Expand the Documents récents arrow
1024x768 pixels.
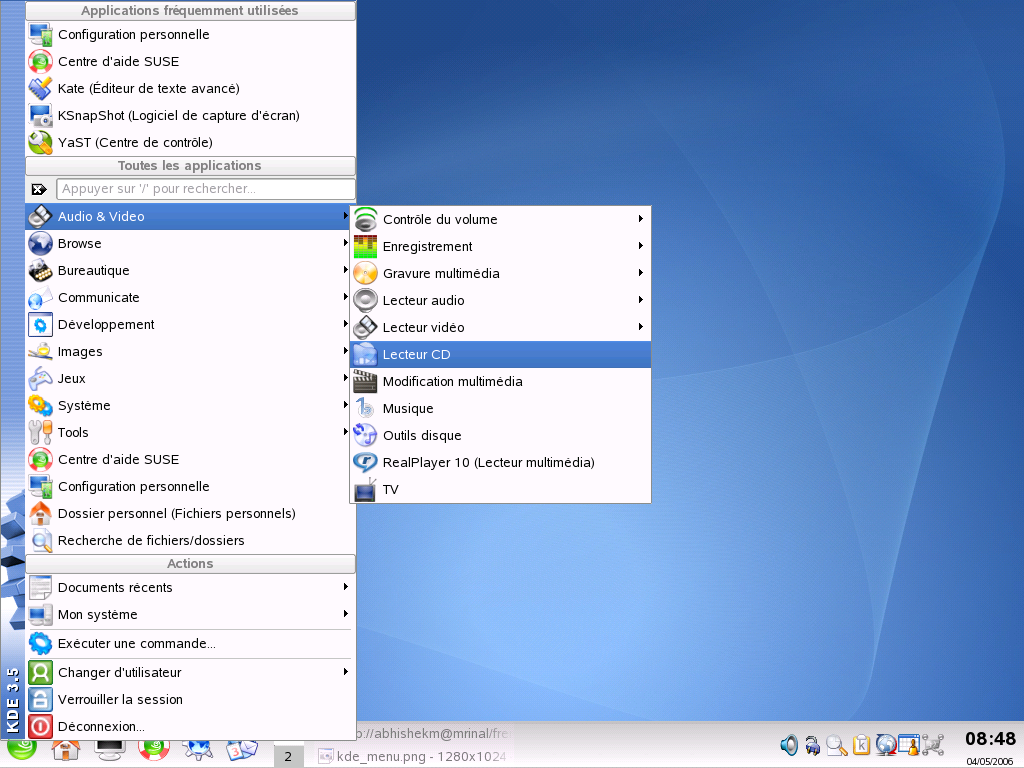(x=345, y=587)
